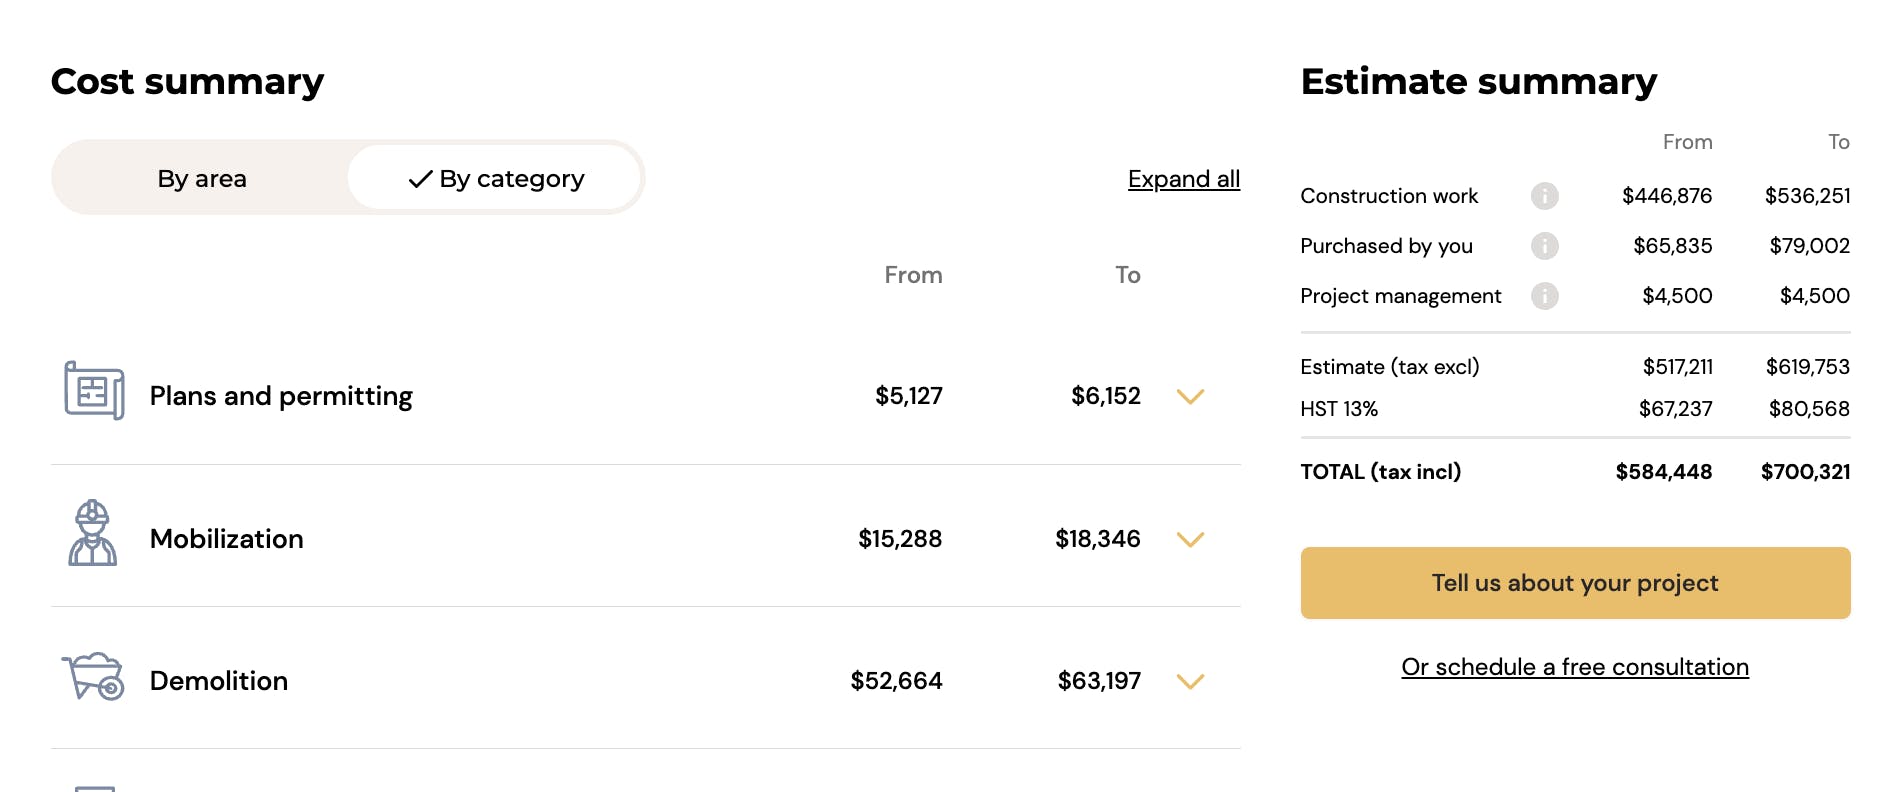The image size is (1898, 792).
Task: Click the Plans and permitting blueprint icon
Action: click(94, 391)
